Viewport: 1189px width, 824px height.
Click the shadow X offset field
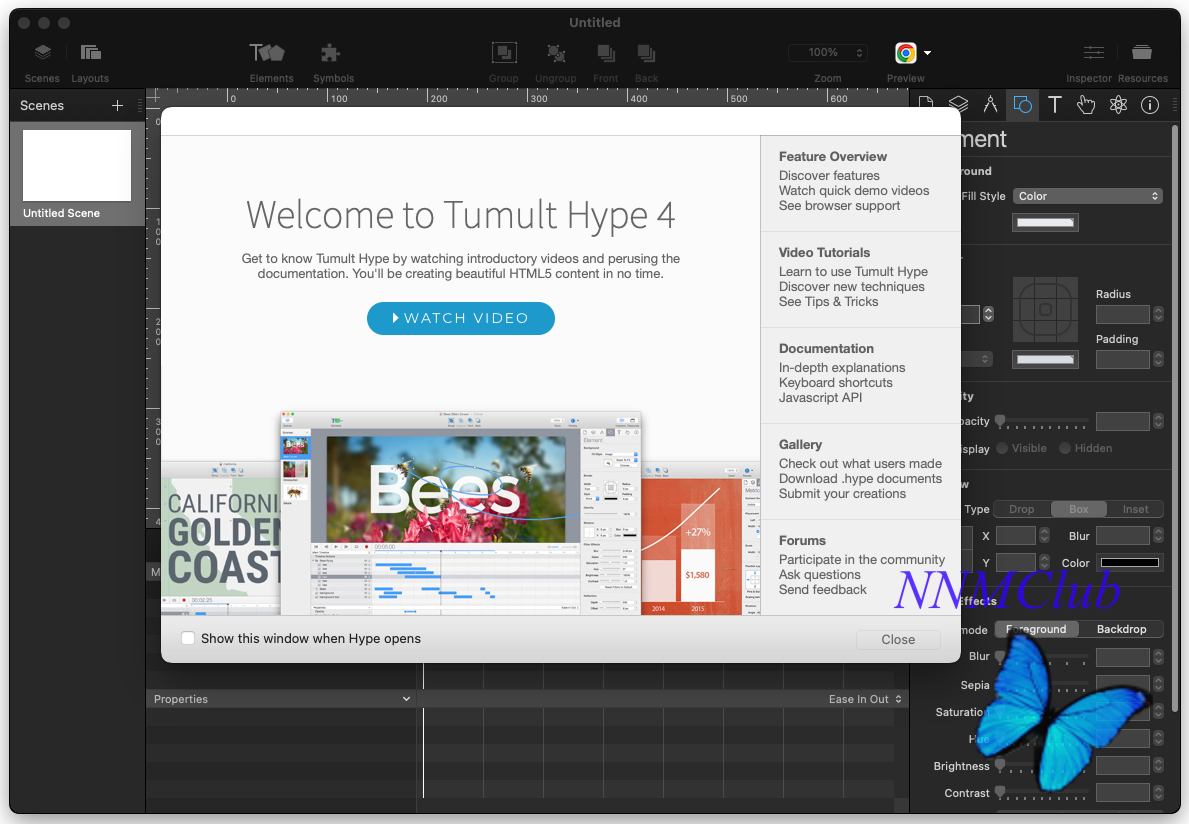coord(1016,536)
